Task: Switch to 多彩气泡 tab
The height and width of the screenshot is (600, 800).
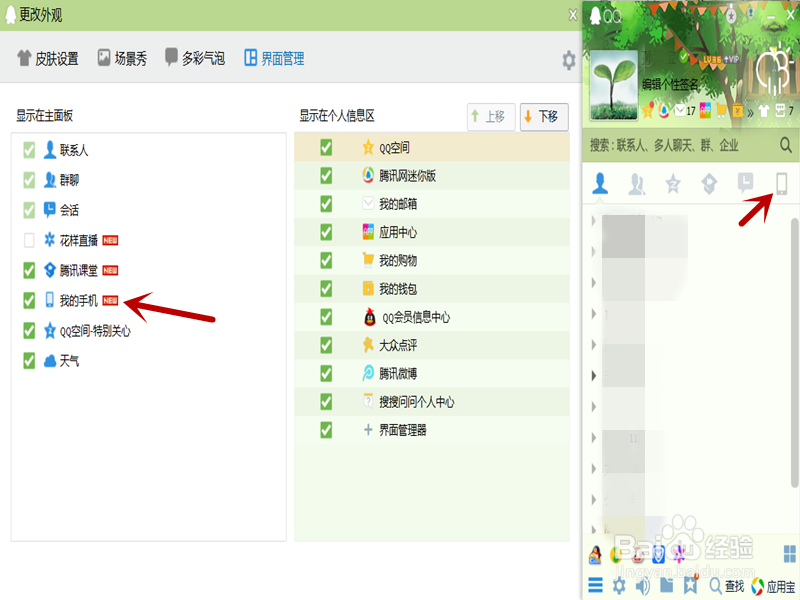Action: pos(195,58)
